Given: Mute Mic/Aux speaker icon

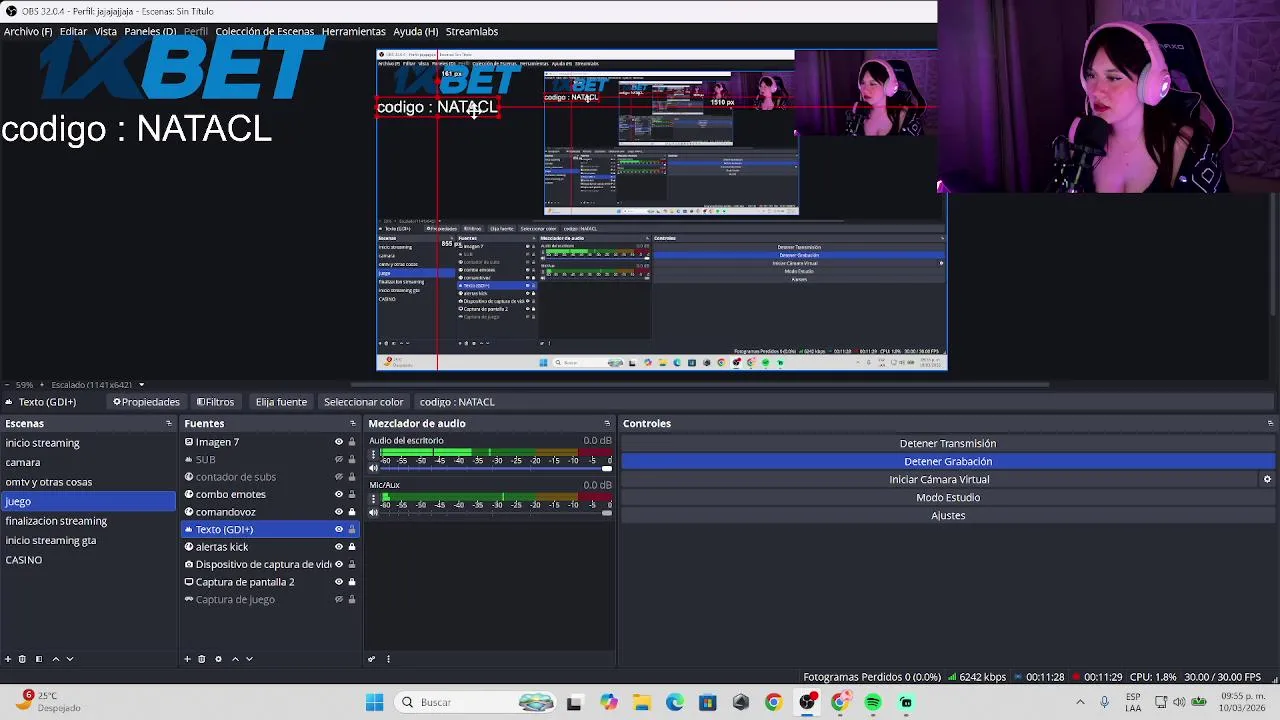Looking at the screenshot, I should click(374, 512).
